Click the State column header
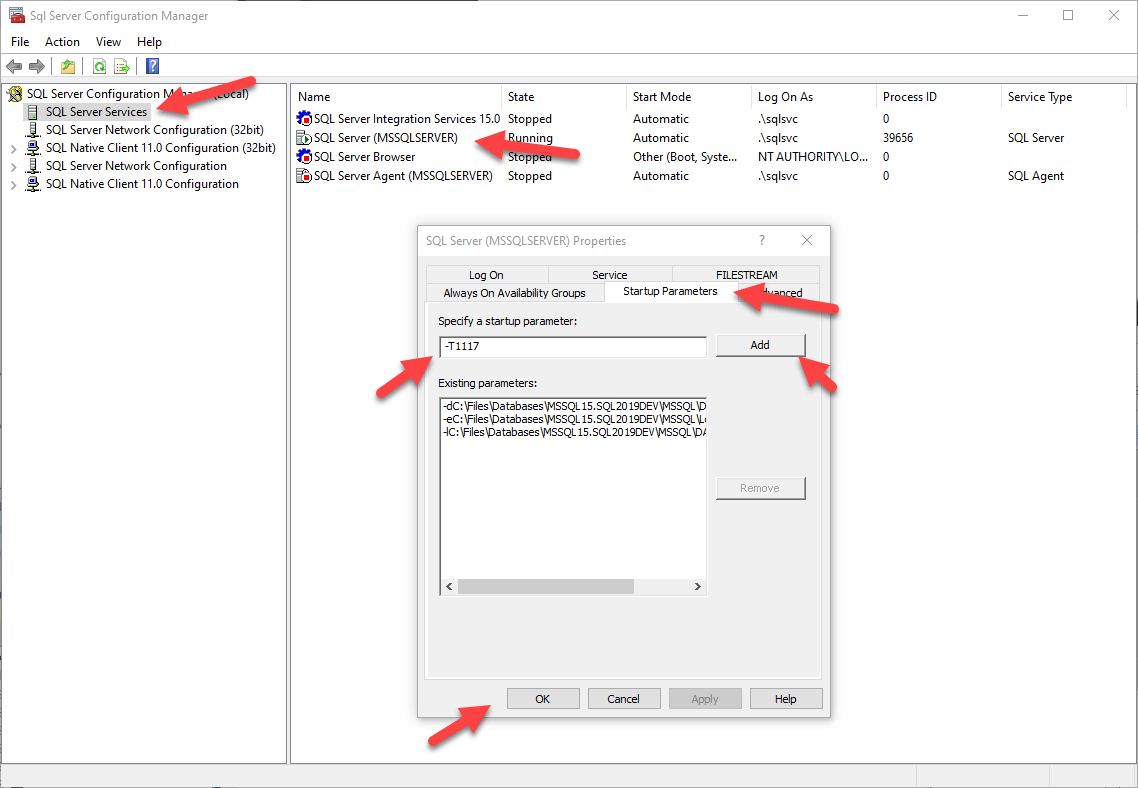Image resolution: width=1138 pixels, height=788 pixels. pyautogui.click(x=563, y=97)
